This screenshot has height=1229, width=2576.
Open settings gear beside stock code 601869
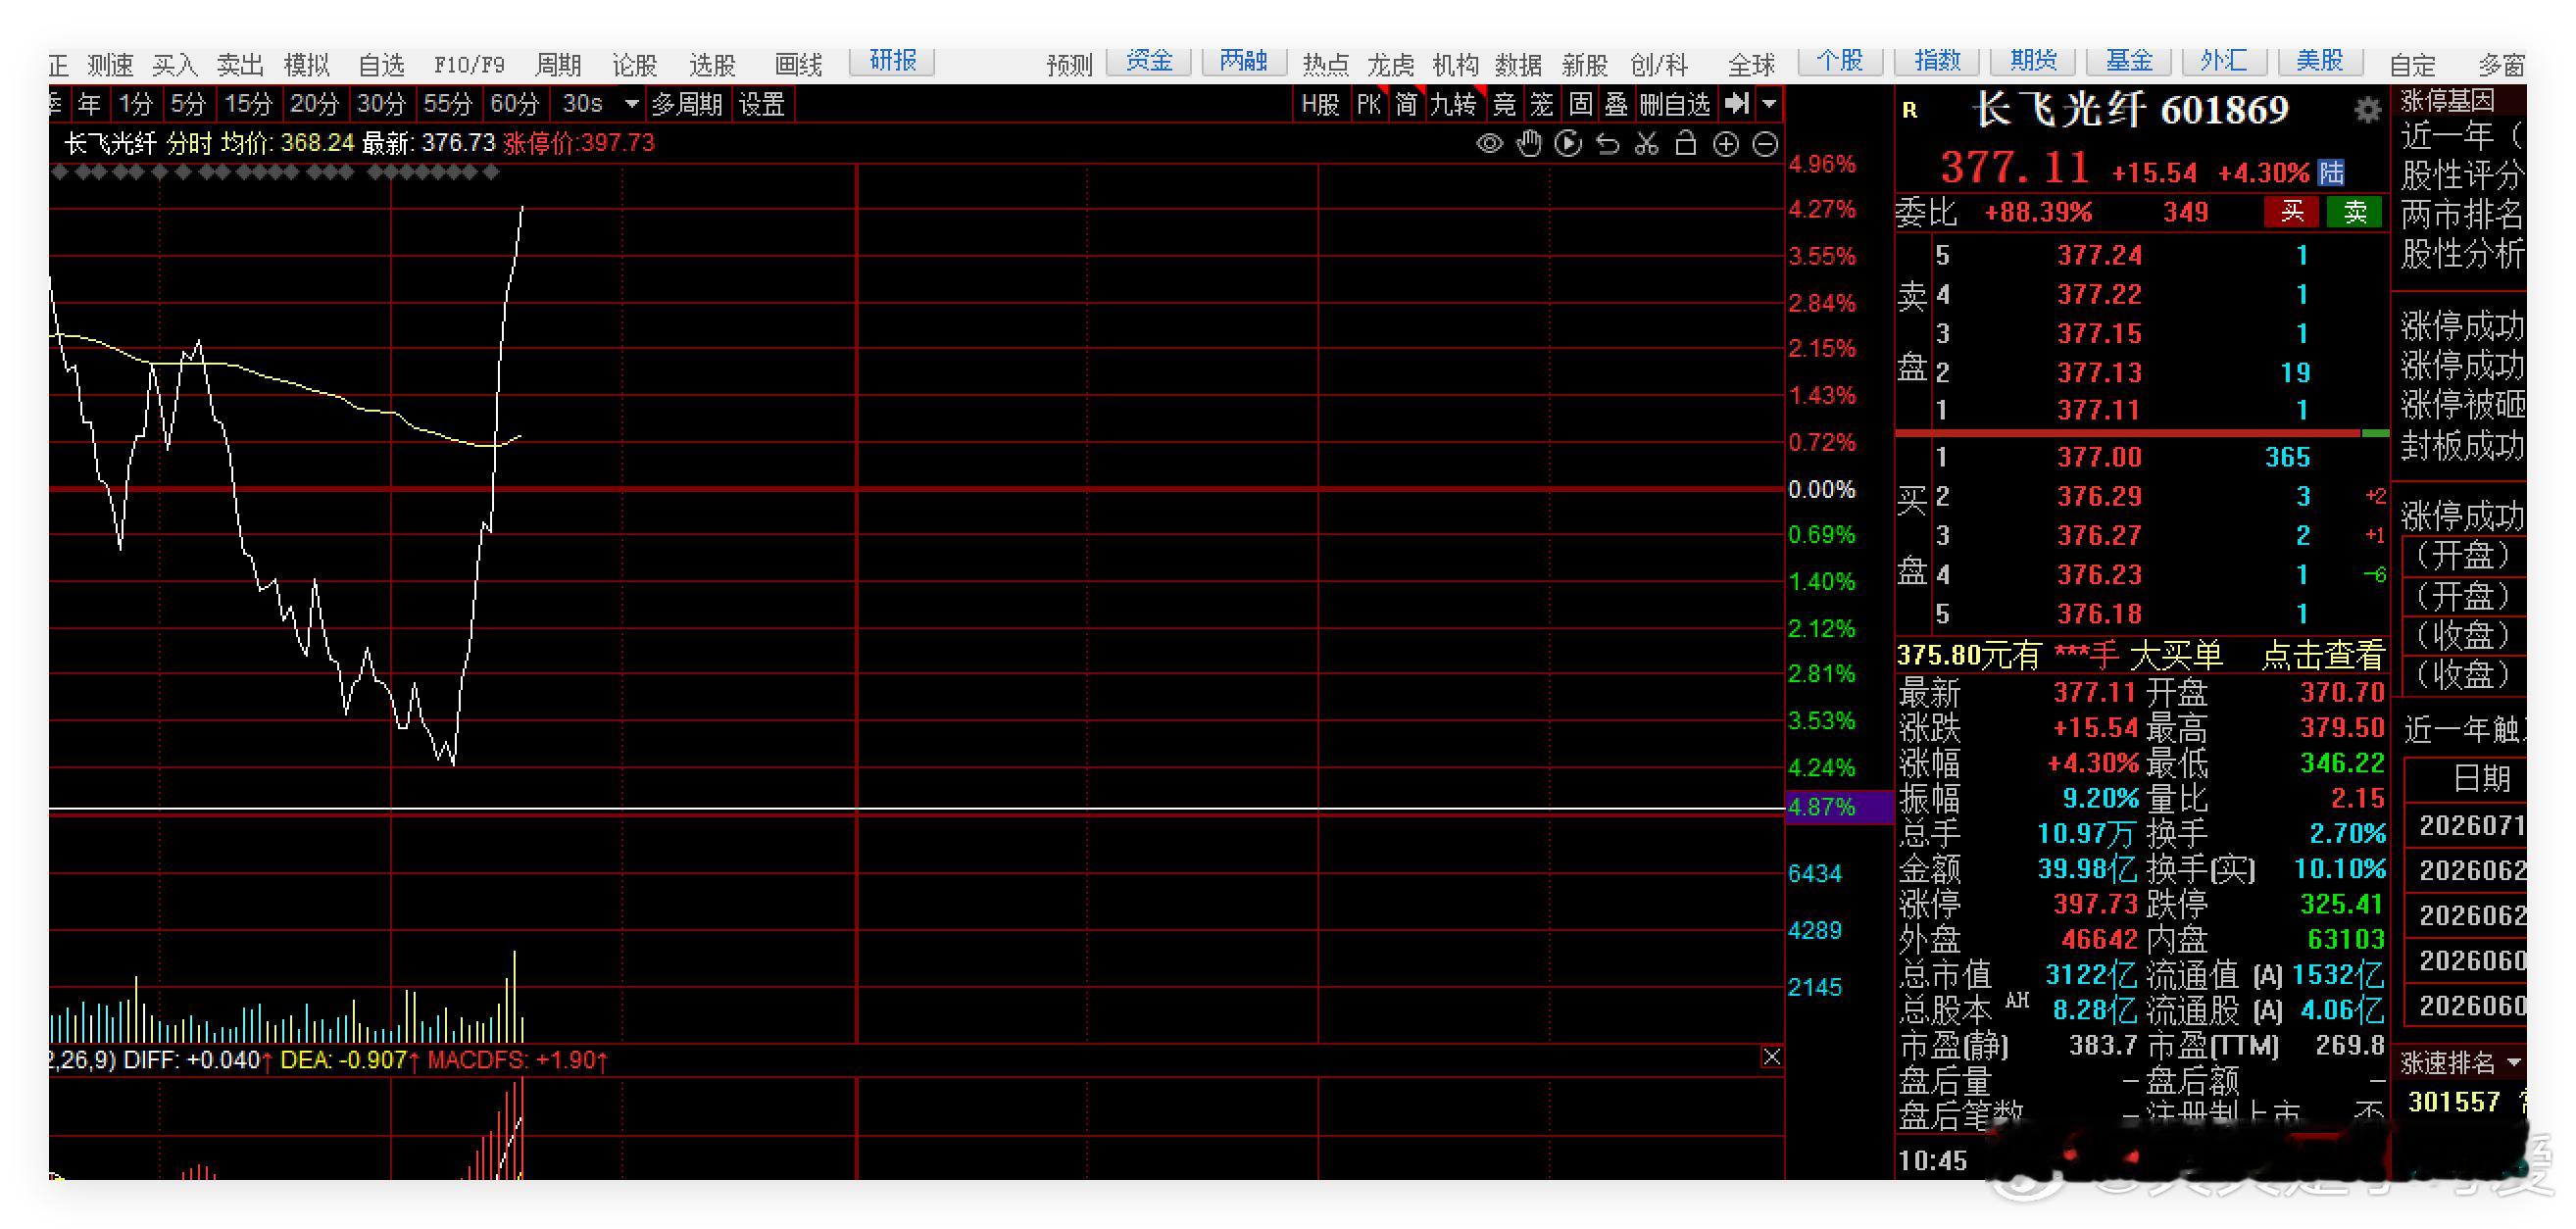tap(2367, 109)
